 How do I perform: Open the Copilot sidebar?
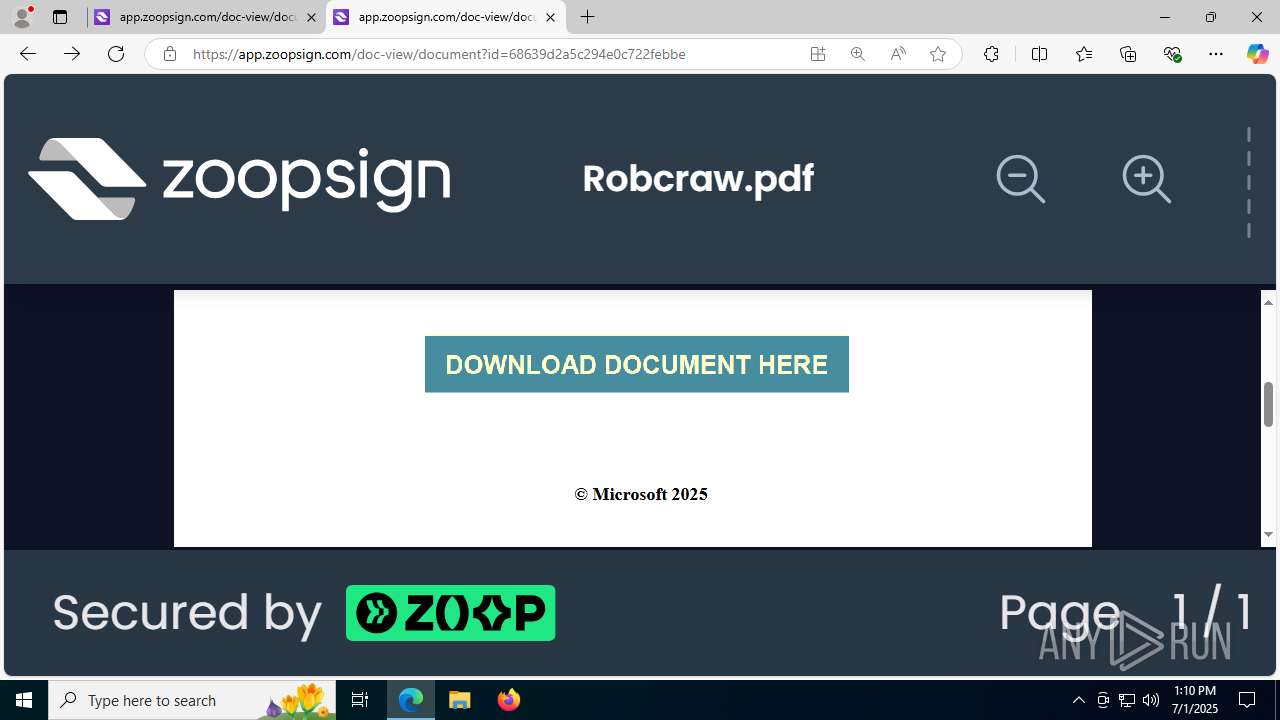tap(1258, 54)
